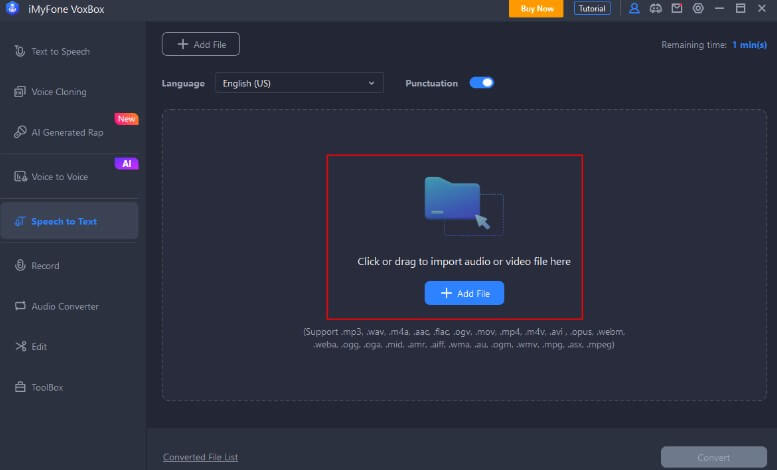Click the top outlined Add File button
The image size is (777, 470).
[x=201, y=44]
